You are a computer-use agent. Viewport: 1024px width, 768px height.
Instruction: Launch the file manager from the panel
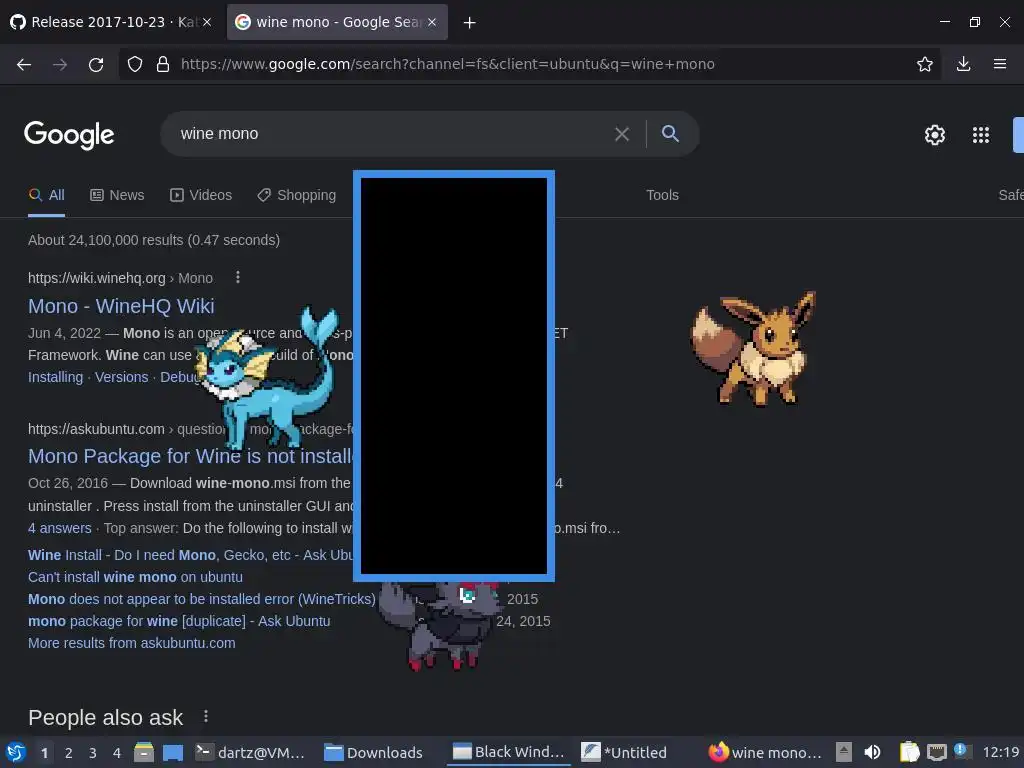point(144,752)
